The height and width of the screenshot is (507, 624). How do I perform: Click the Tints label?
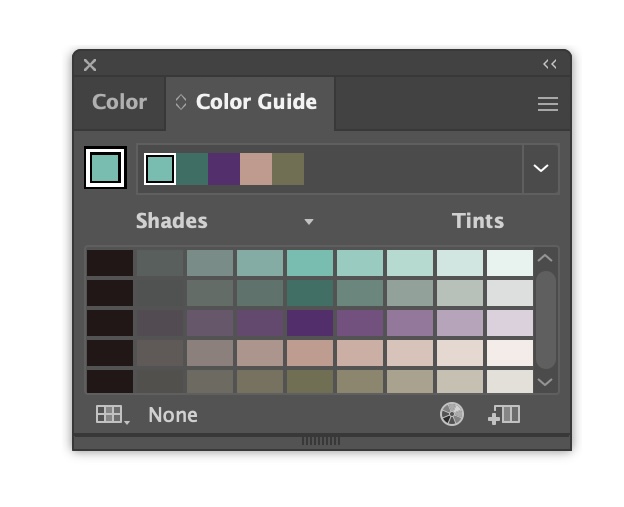[478, 221]
